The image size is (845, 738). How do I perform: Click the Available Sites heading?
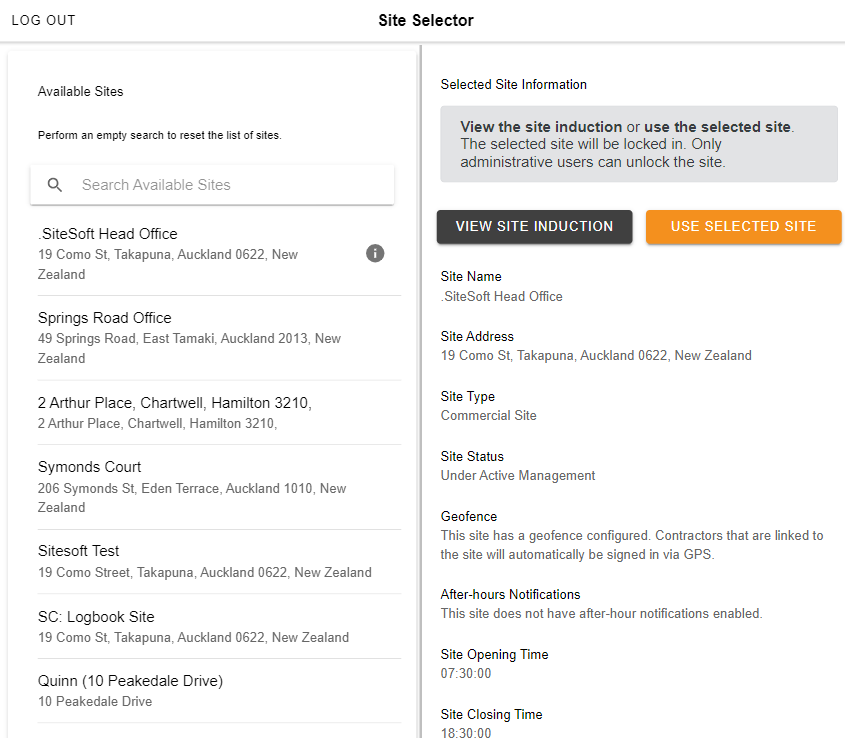81,92
